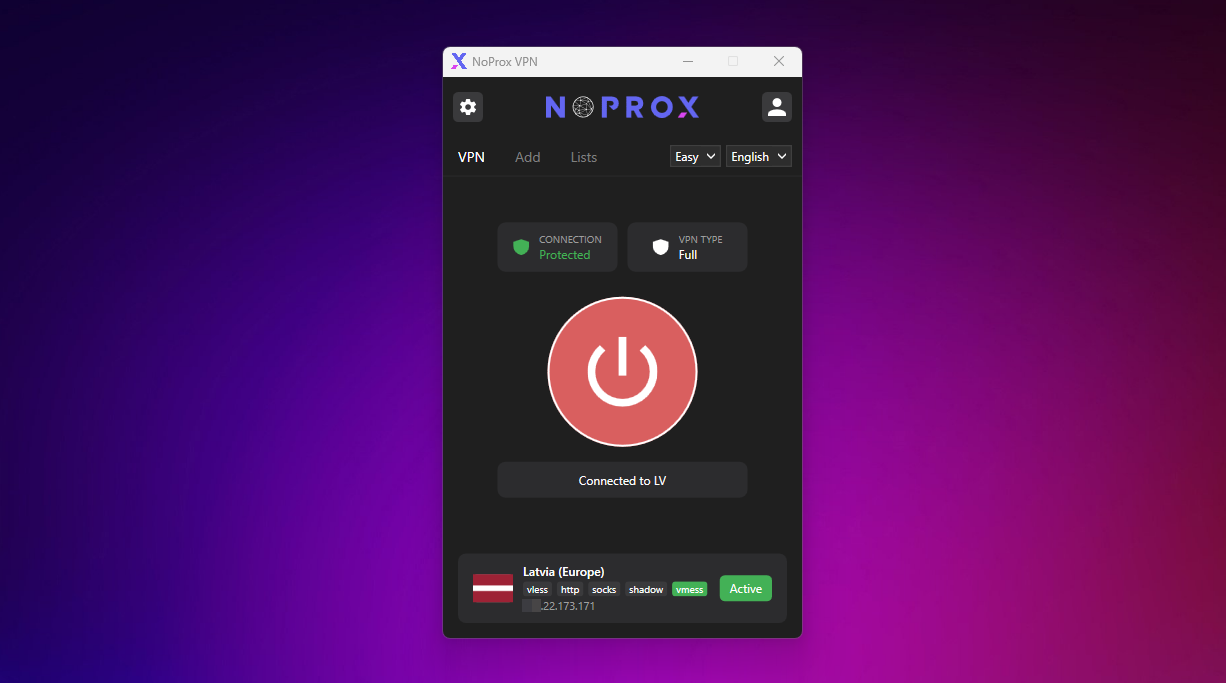Click the Latvia flag icon
The width and height of the screenshot is (1226, 683).
[x=493, y=589]
